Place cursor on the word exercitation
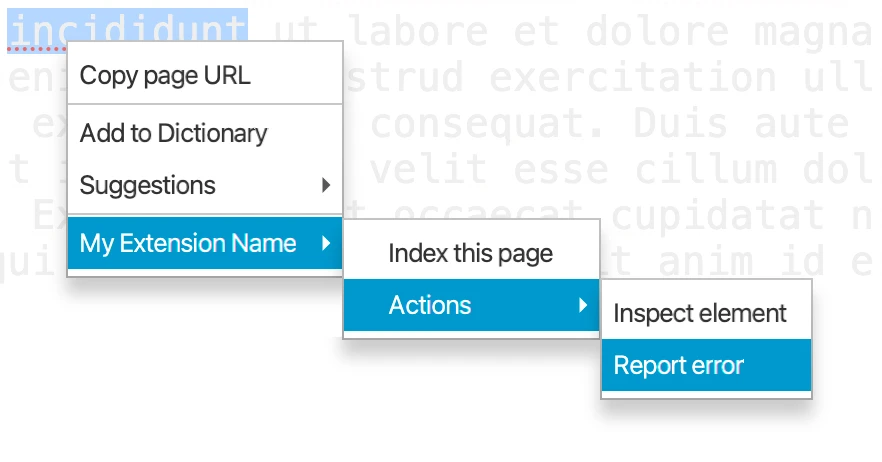The width and height of the screenshot is (882, 462). [632, 78]
